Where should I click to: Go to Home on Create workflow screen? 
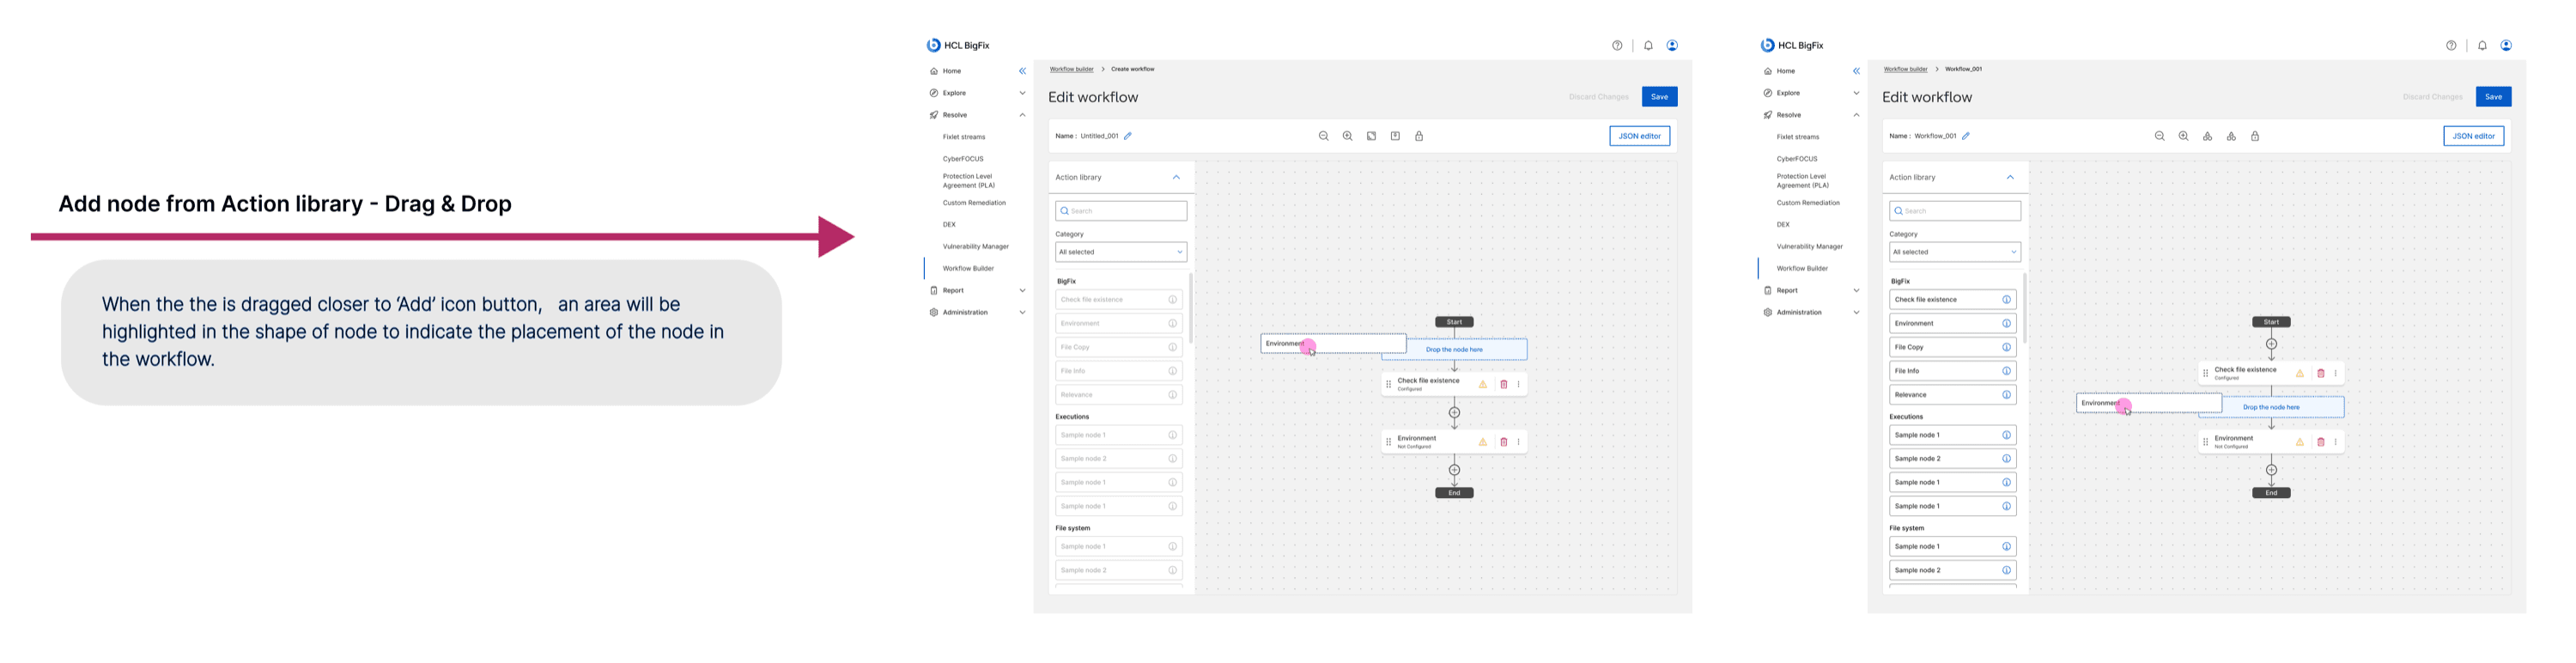click(951, 71)
